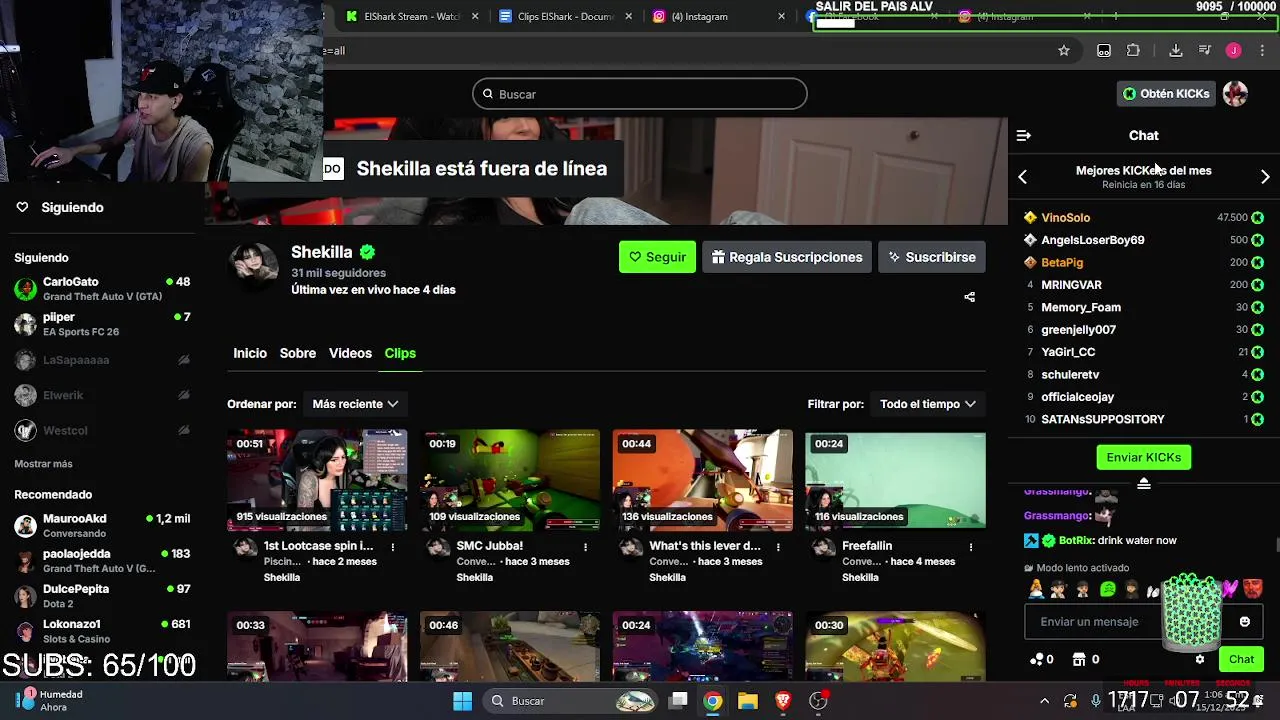Switch to the Inicio tab
The width and height of the screenshot is (1280, 720).
tap(250, 353)
